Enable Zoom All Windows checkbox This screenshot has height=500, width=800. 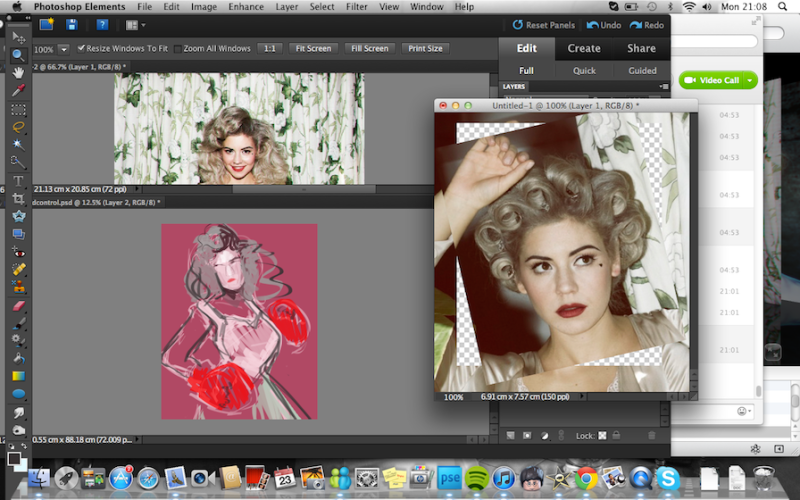178,48
